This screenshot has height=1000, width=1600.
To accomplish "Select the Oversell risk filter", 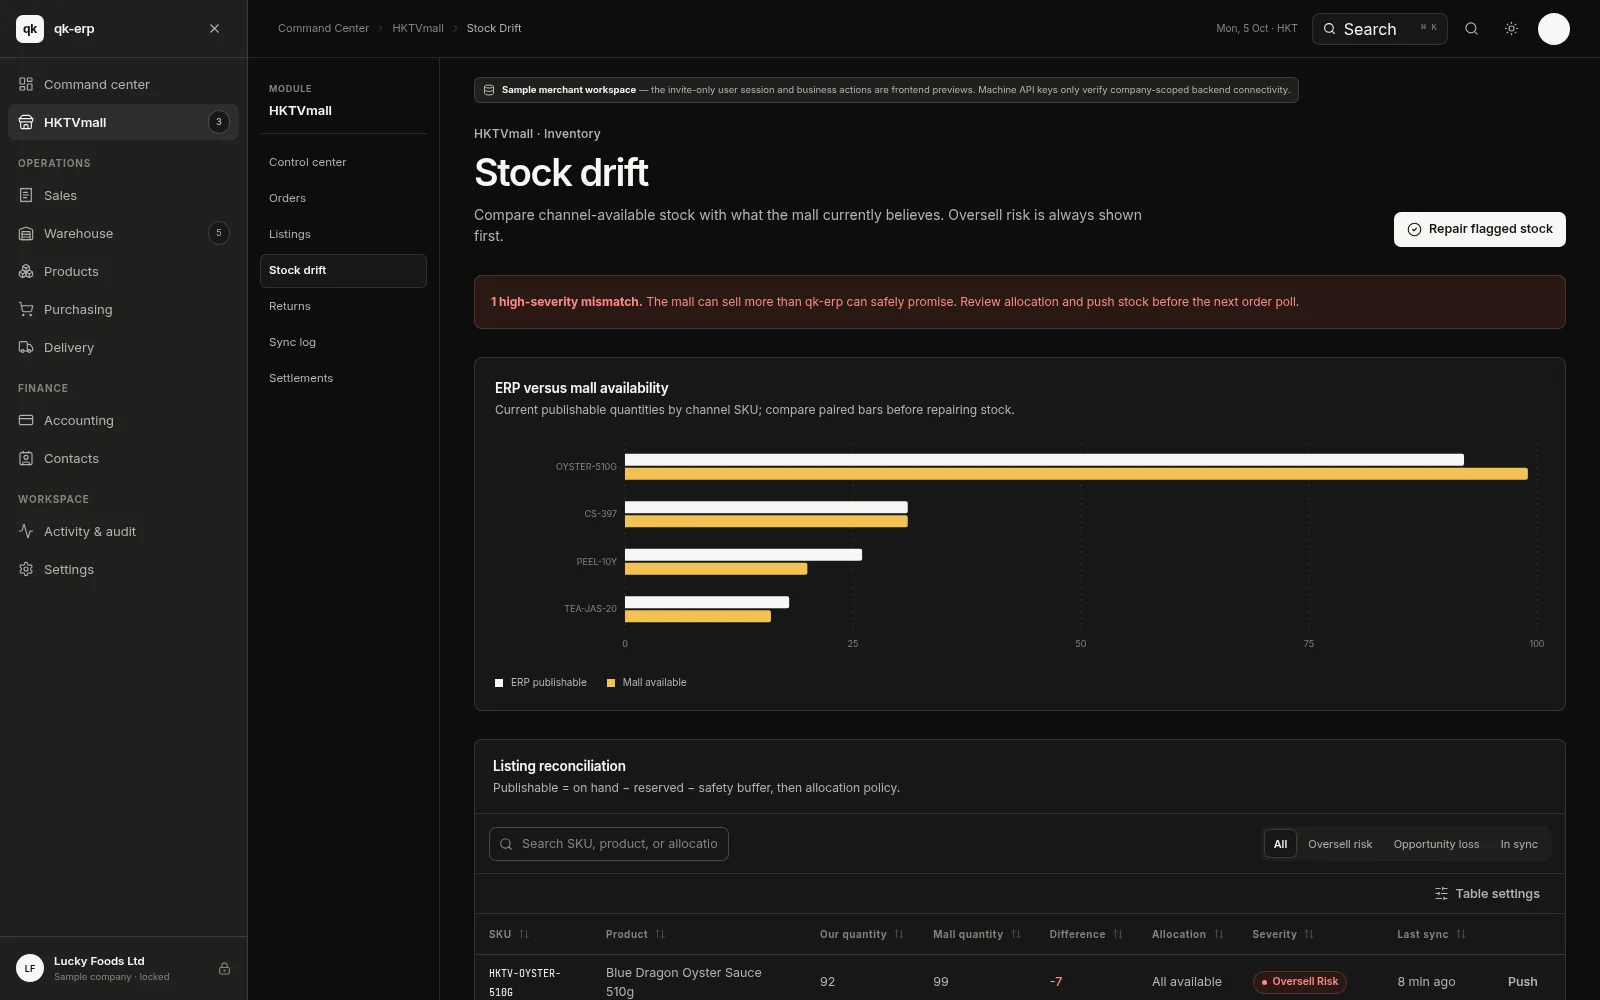I will pyautogui.click(x=1340, y=844).
